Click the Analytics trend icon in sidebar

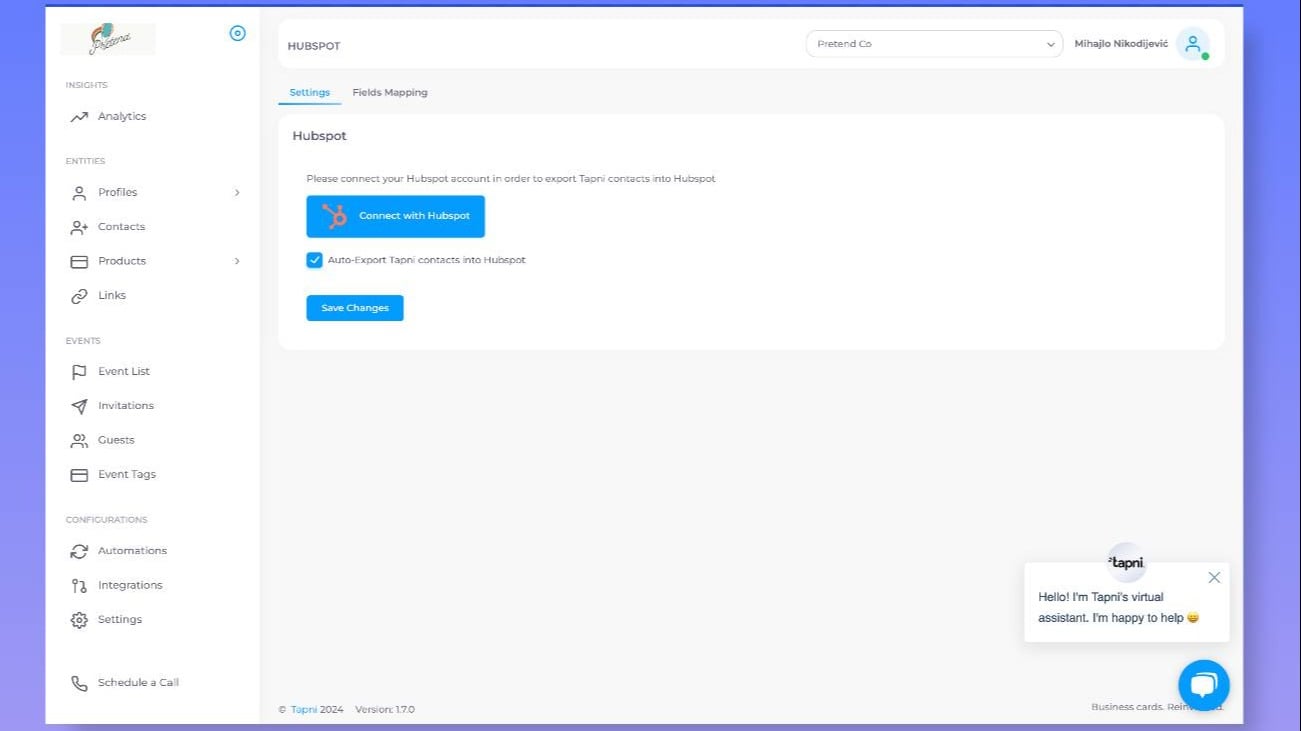(x=79, y=117)
